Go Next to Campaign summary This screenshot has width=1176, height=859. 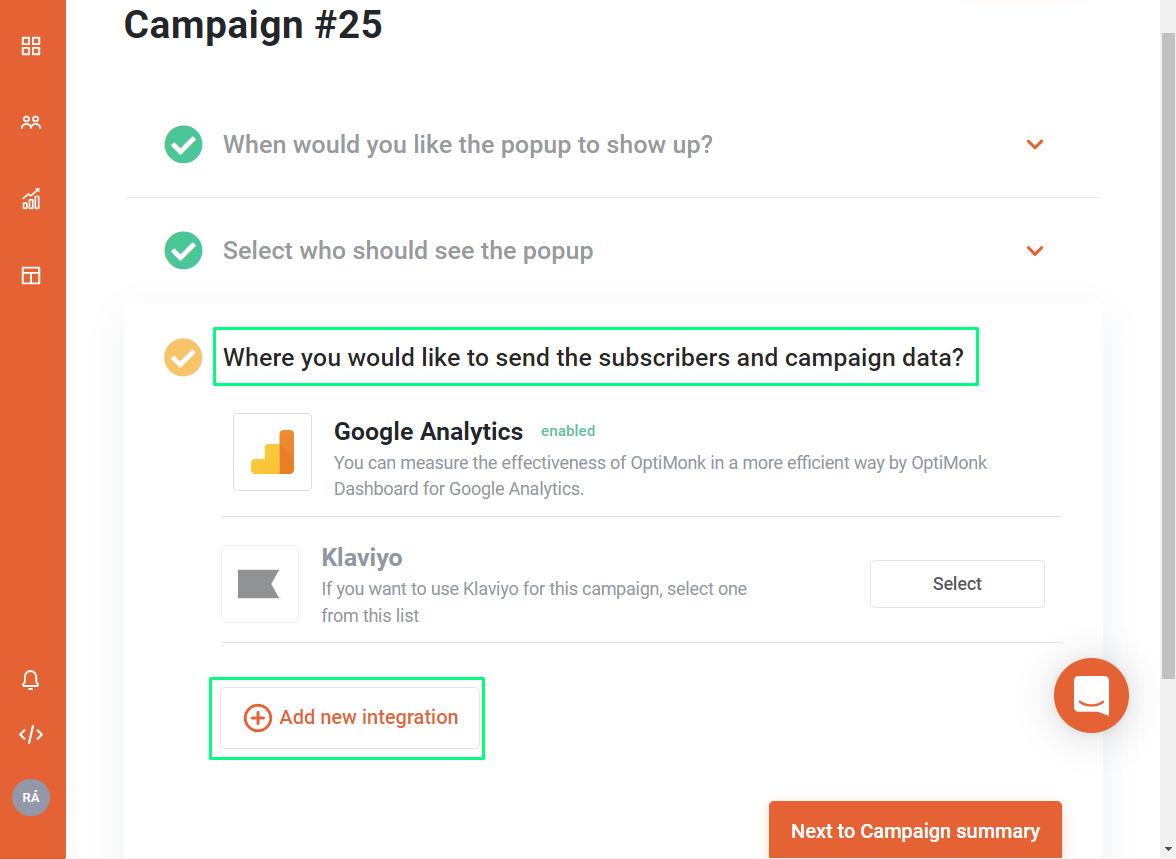pyautogui.click(x=915, y=830)
